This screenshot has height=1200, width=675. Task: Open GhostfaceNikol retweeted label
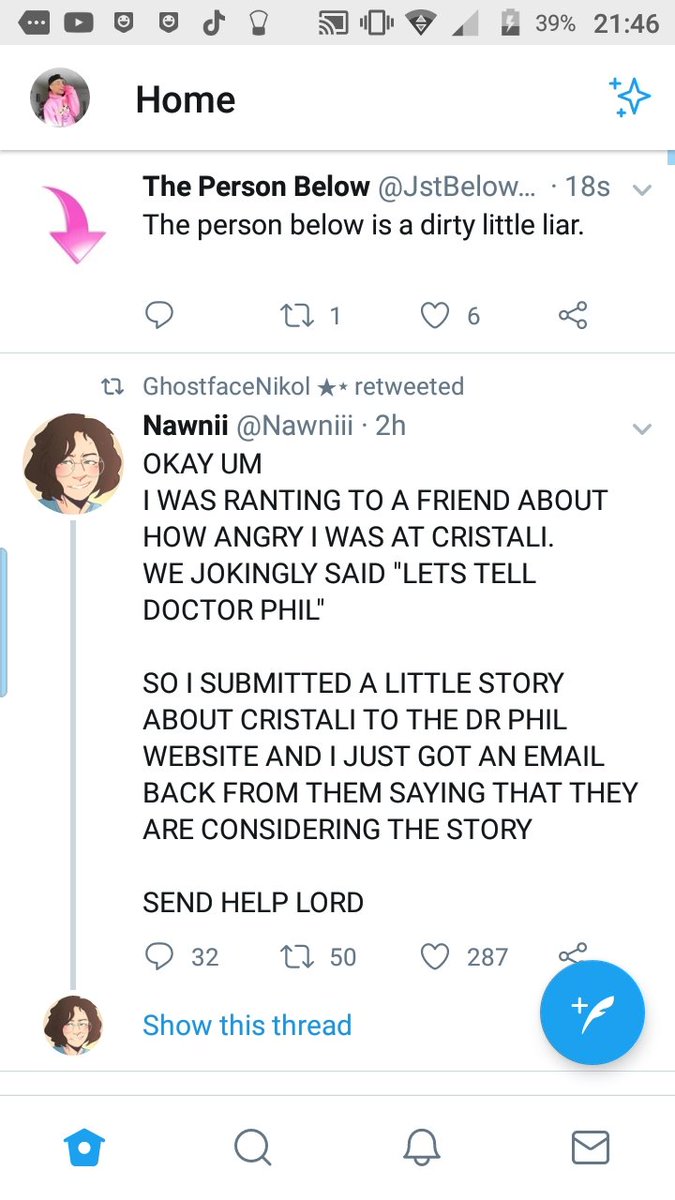point(303,385)
